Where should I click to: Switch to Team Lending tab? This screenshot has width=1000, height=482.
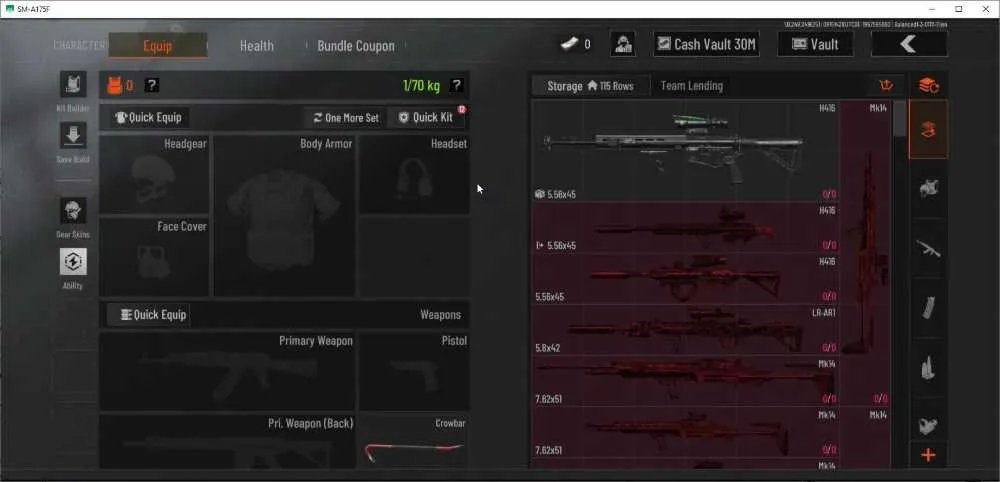[691, 85]
